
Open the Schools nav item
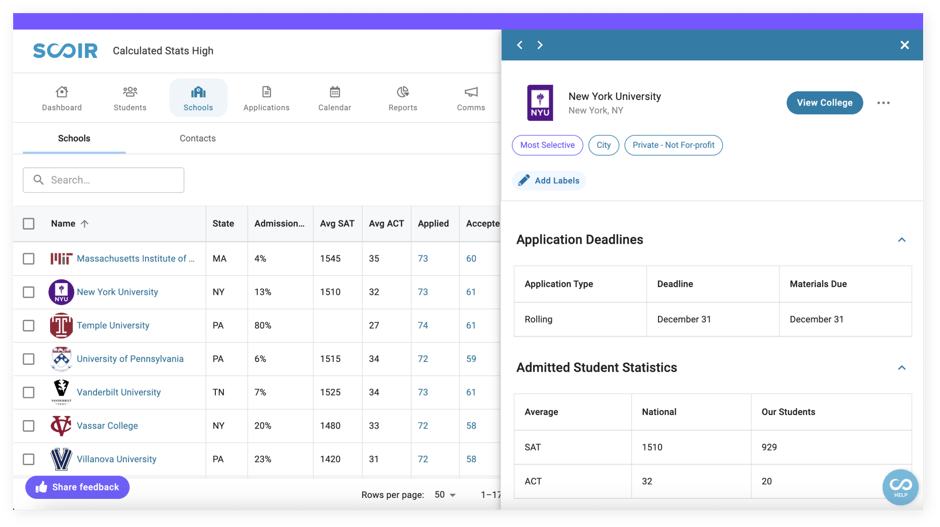pos(198,98)
